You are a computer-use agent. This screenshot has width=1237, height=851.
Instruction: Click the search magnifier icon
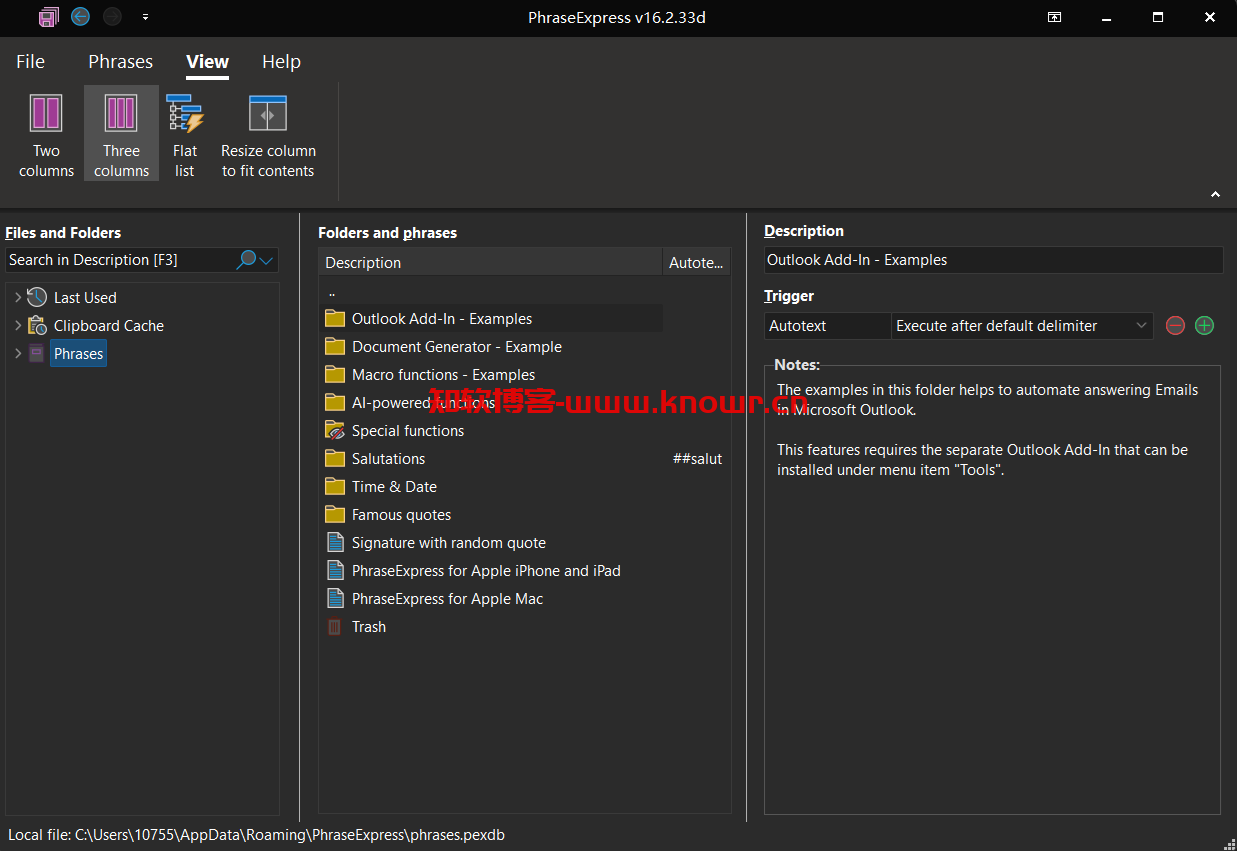click(x=245, y=260)
